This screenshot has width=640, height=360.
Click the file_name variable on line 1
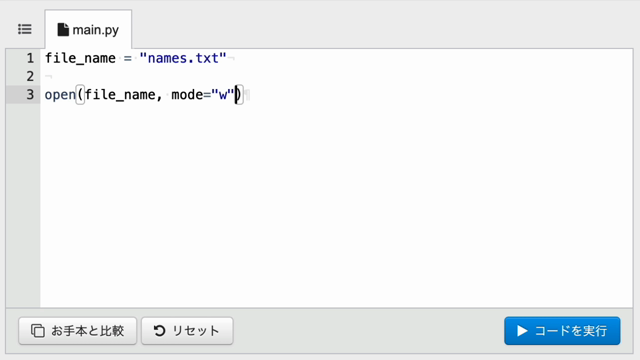click(x=80, y=58)
